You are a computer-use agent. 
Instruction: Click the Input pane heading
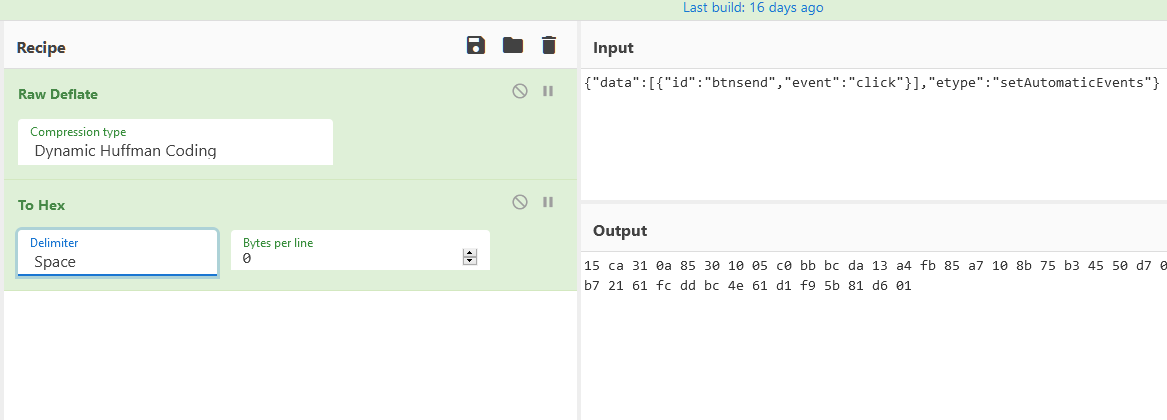tap(613, 48)
